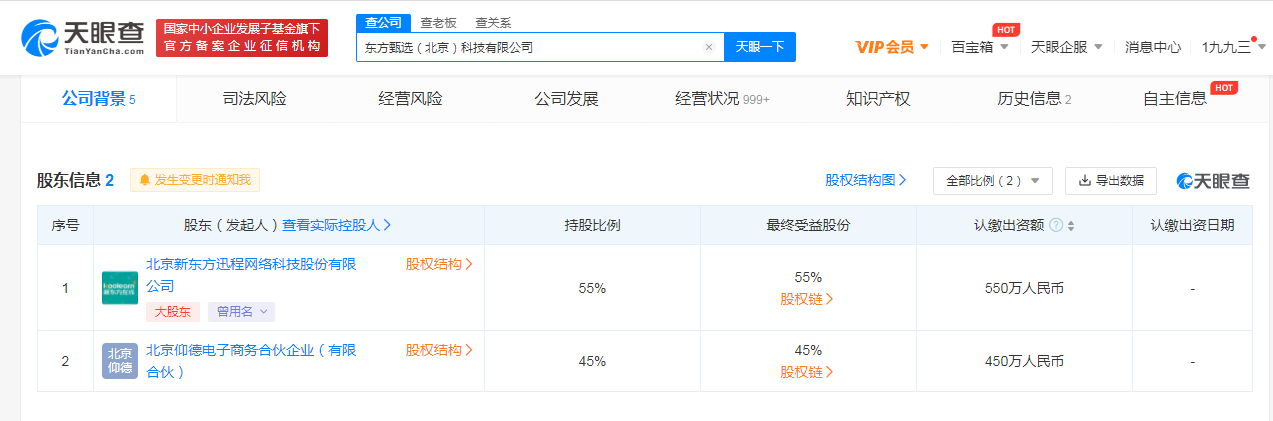
Task: Expand the 百宝箱 menu
Action: tap(979, 47)
